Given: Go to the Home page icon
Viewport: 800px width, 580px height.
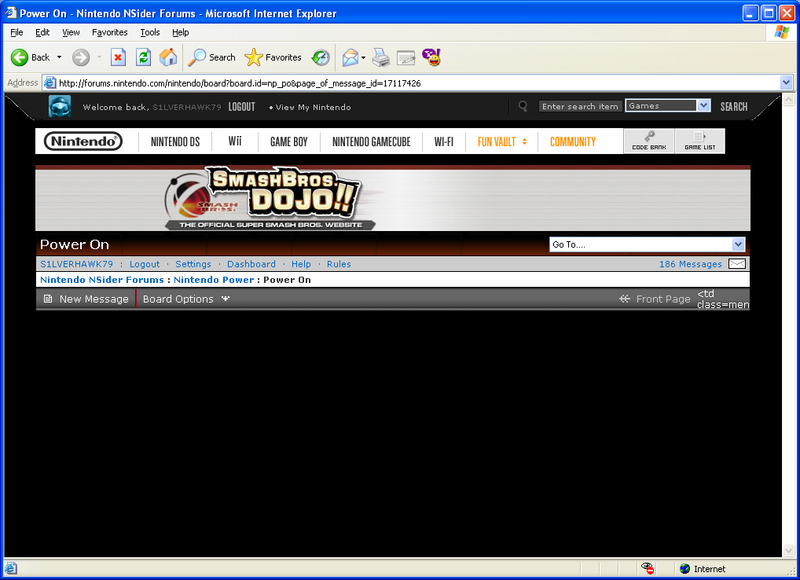Looking at the screenshot, I should (168, 58).
